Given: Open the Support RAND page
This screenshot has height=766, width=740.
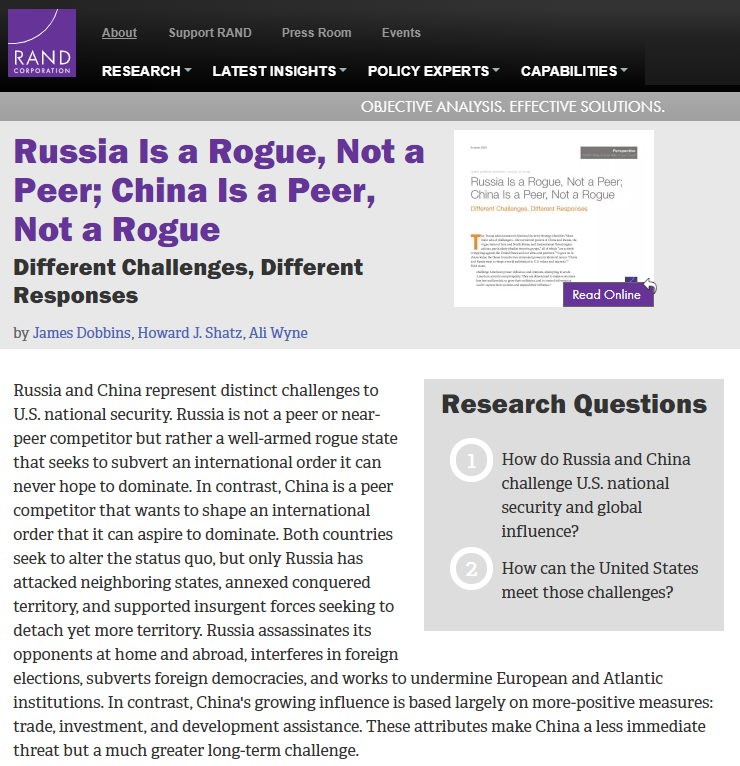Looking at the screenshot, I should 210,32.
